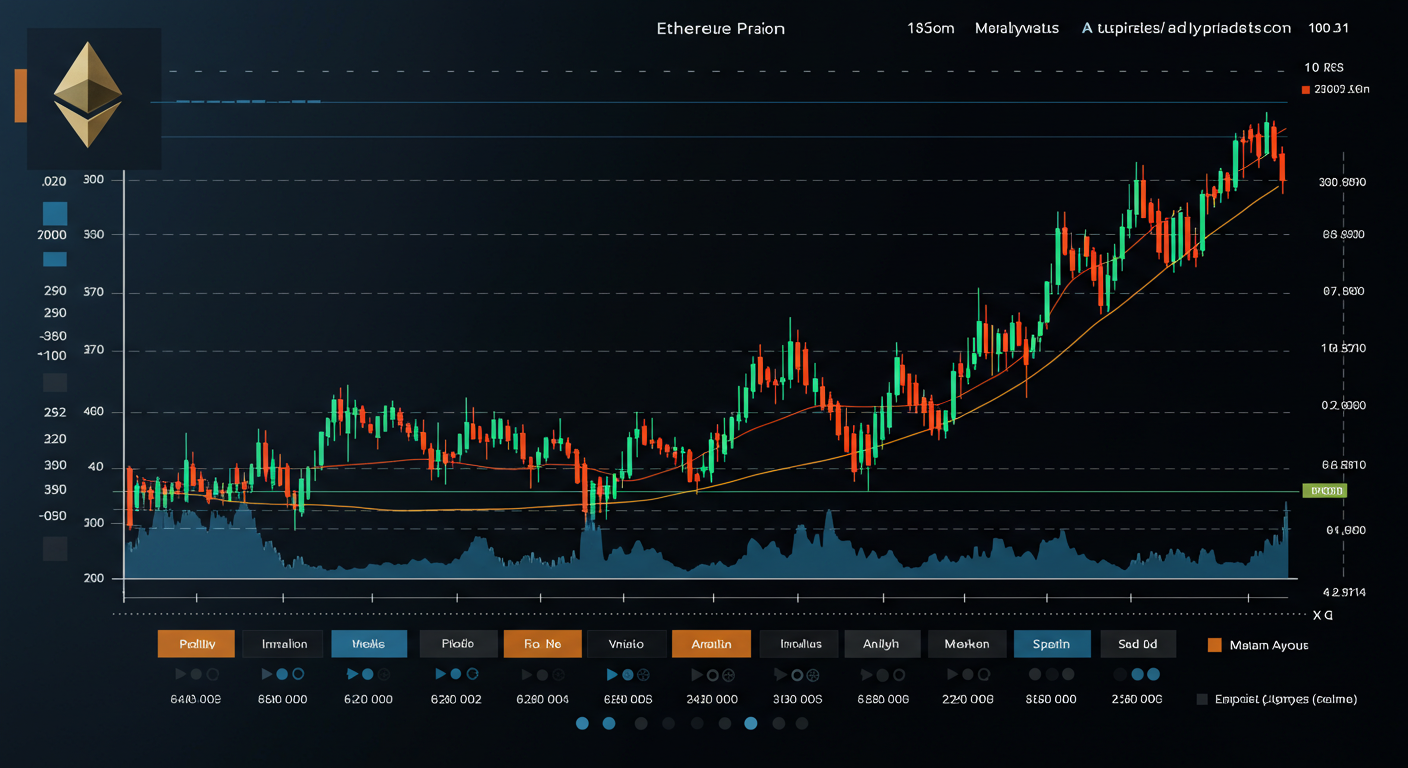
Task: Click the Empaist legend checkbox at bottom right
Action: pos(1202,699)
